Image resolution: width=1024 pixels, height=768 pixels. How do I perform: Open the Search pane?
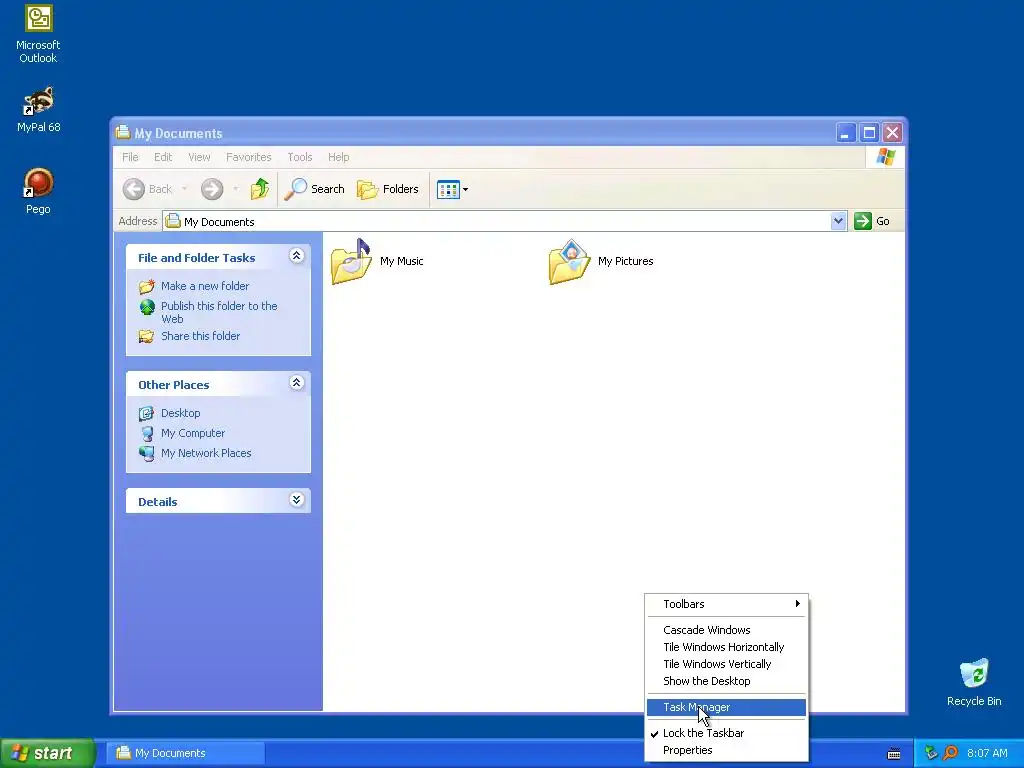click(x=314, y=189)
